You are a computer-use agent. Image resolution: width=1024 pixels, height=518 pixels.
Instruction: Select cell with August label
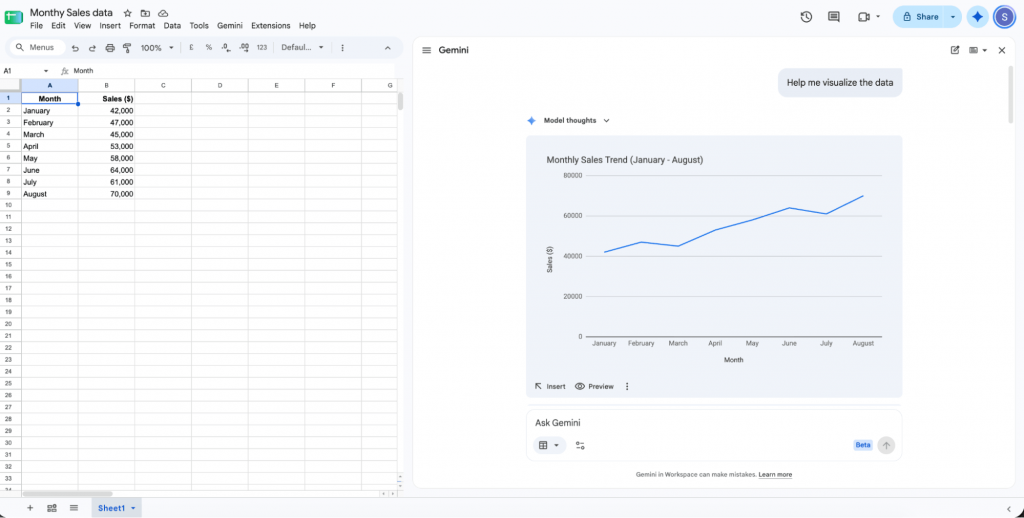50,194
